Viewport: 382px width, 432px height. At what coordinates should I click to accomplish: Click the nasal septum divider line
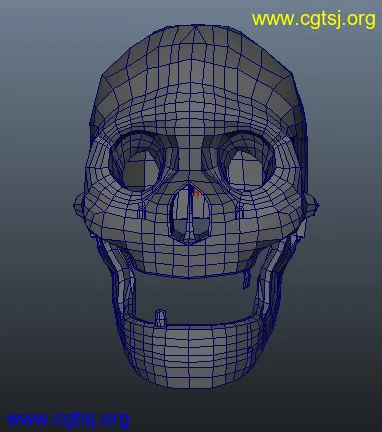190,213
